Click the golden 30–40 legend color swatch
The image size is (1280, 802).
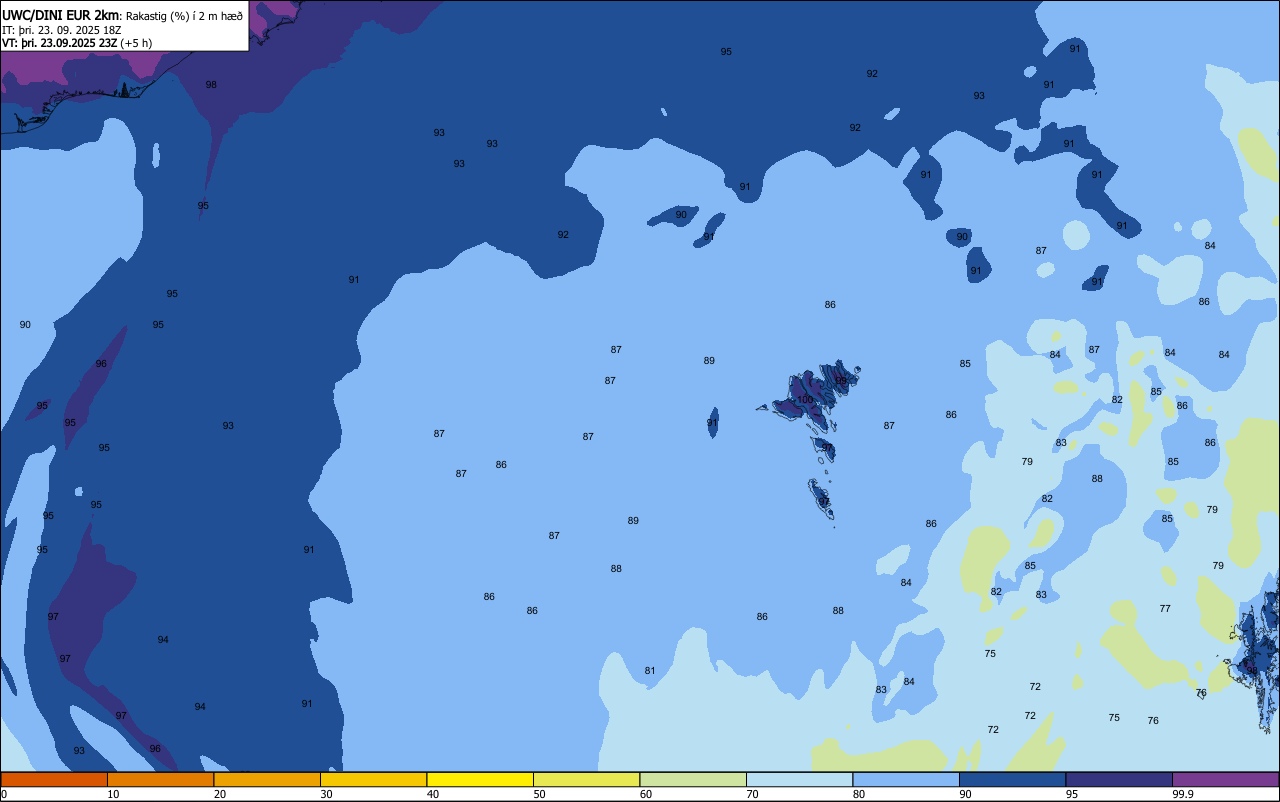pos(373,779)
